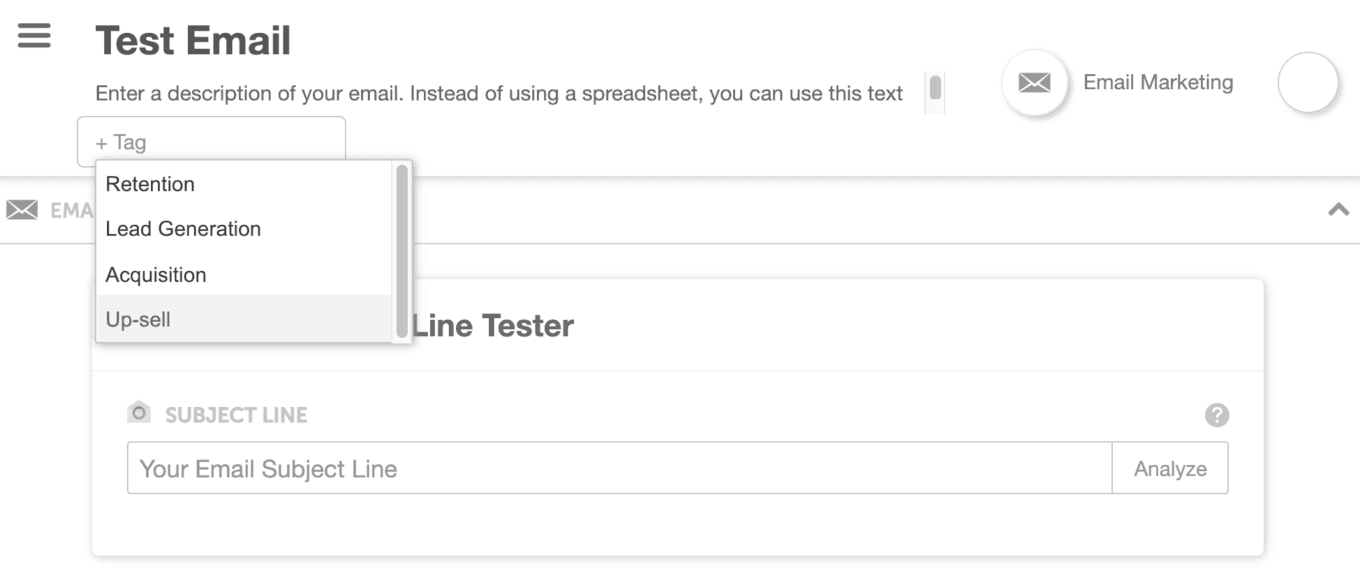Focus the + Tag input box
This screenshot has width=1360, height=578.
tap(211, 142)
